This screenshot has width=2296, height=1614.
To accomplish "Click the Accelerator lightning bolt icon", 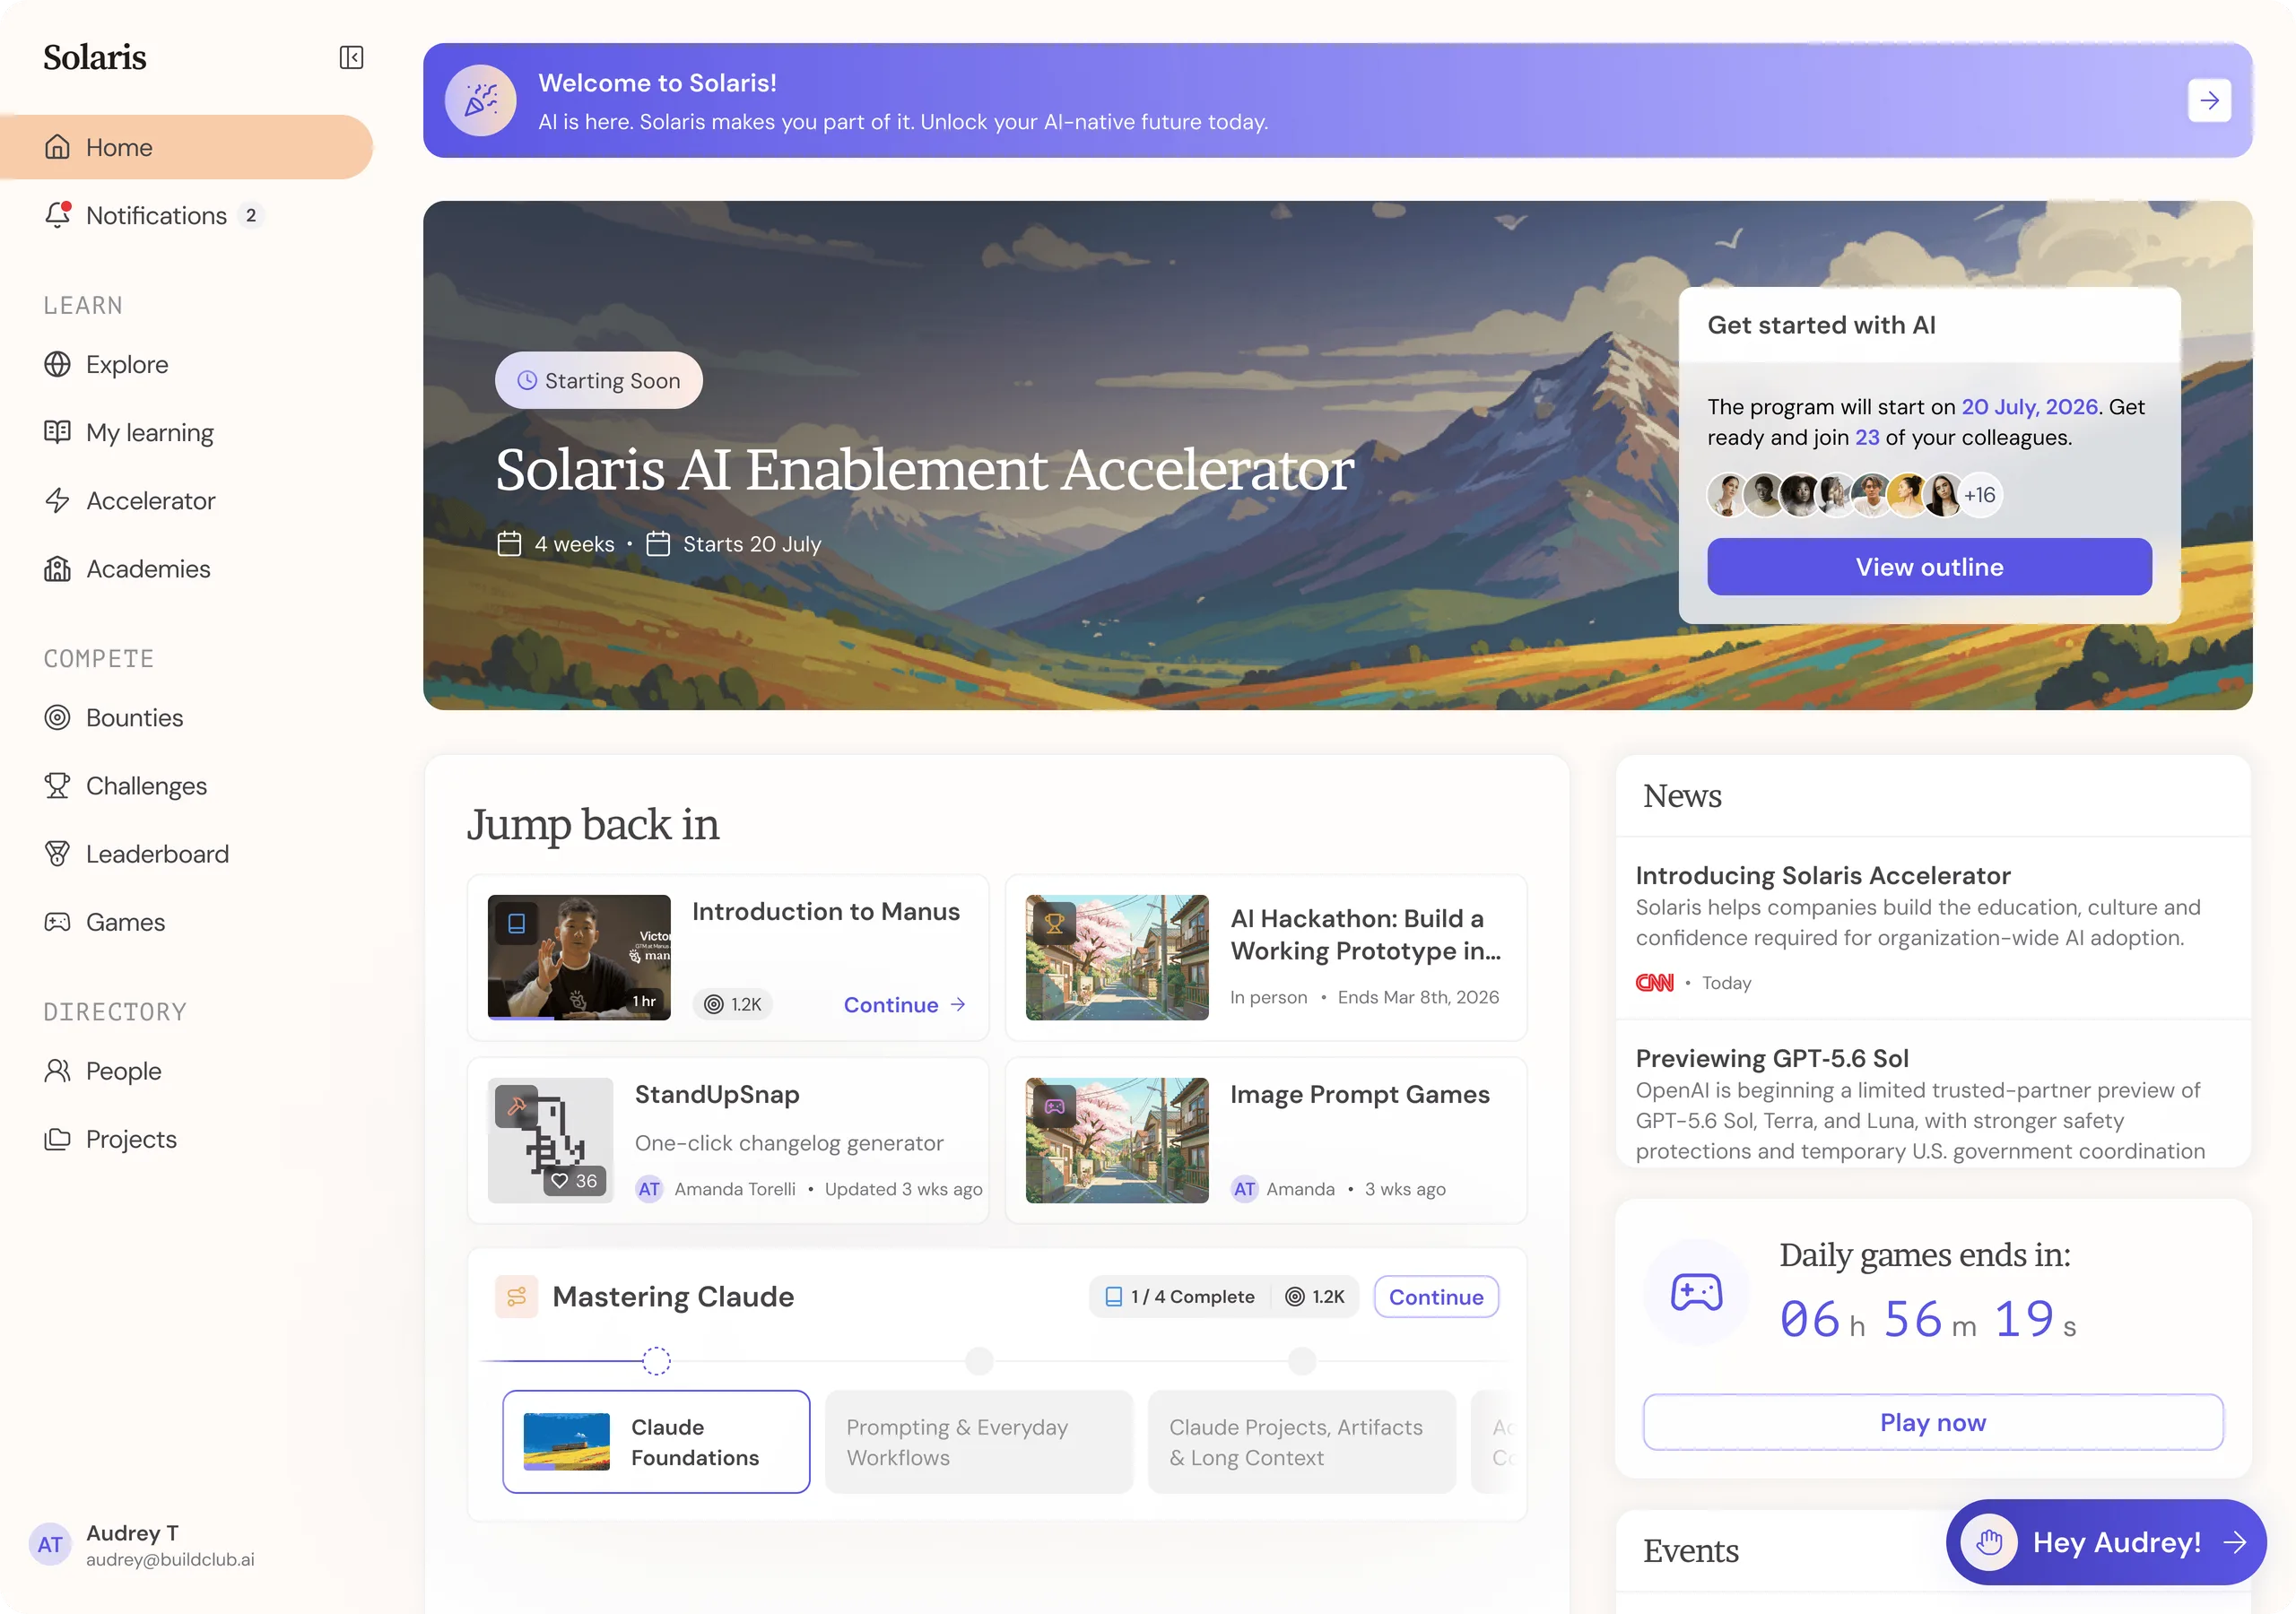I will point(57,500).
